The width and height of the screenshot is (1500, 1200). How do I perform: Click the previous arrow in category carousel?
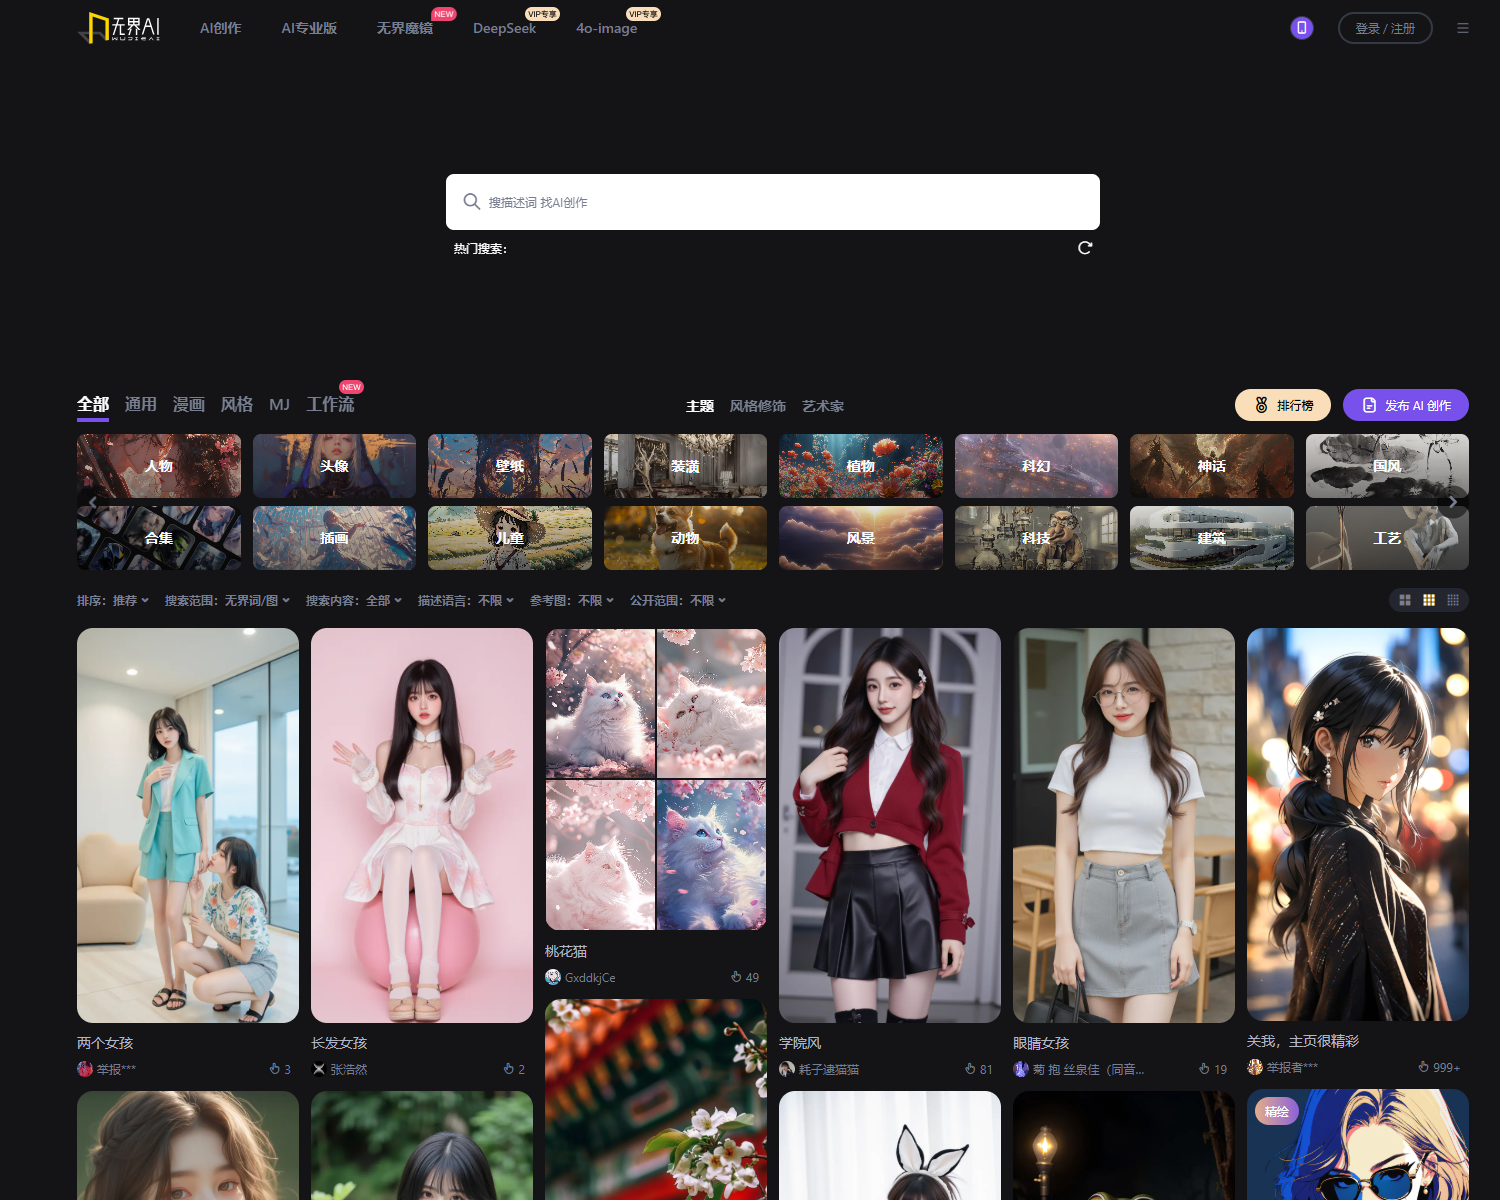pyautogui.click(x=93, y=502)
